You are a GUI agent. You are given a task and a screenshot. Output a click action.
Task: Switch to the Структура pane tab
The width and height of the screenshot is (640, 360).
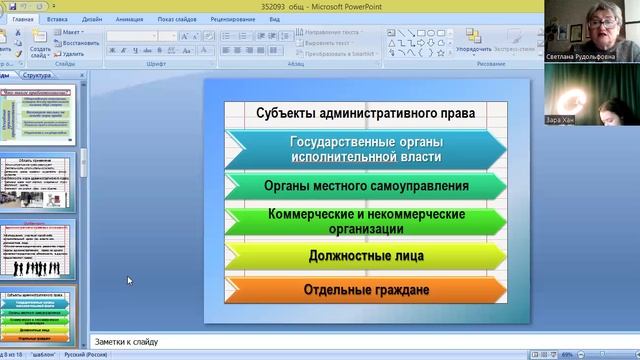[37, 75]
